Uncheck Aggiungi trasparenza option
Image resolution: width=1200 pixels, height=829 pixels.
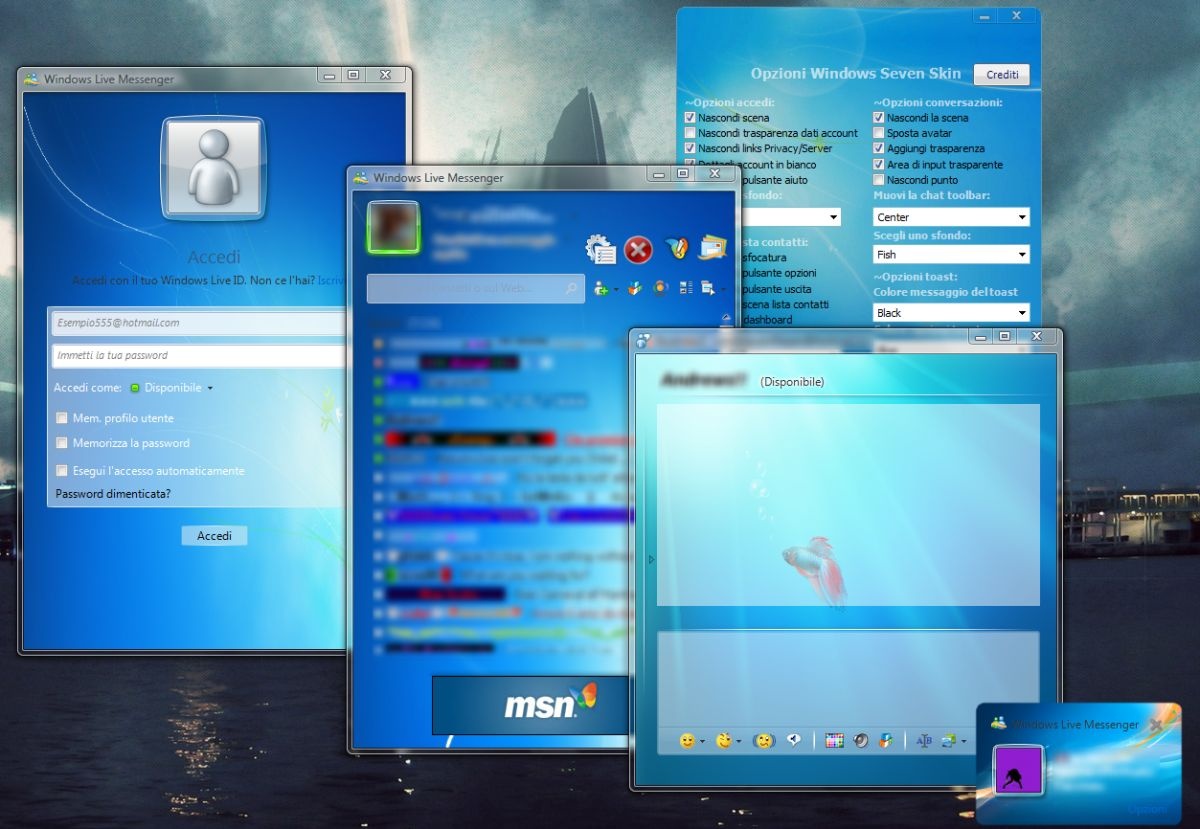tap(879, 149)
